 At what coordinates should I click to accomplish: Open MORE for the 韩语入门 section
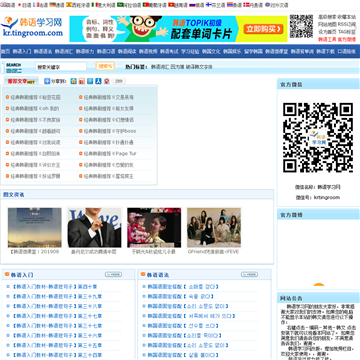pyautogui.click(x=113, y=274)
